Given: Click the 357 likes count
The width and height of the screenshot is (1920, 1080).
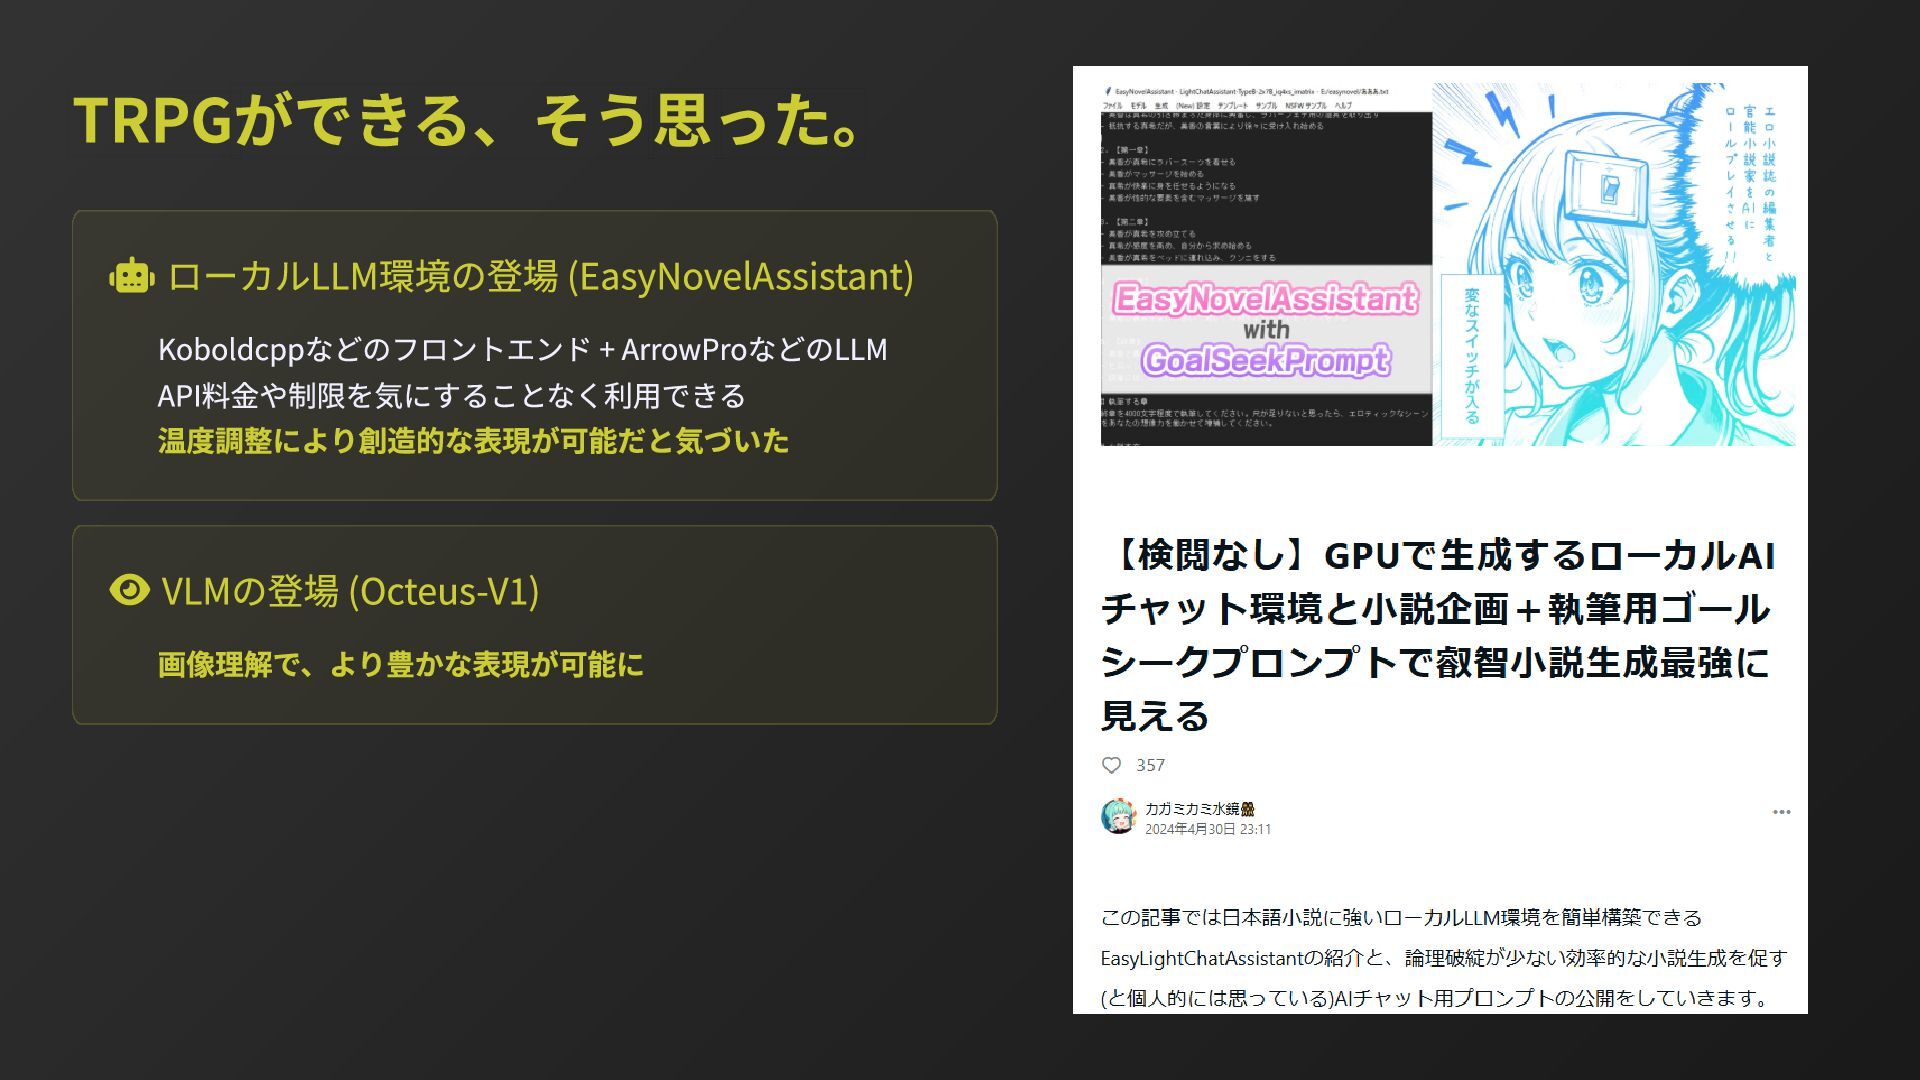Looking at the screenshot, I should click(1150, 765).
